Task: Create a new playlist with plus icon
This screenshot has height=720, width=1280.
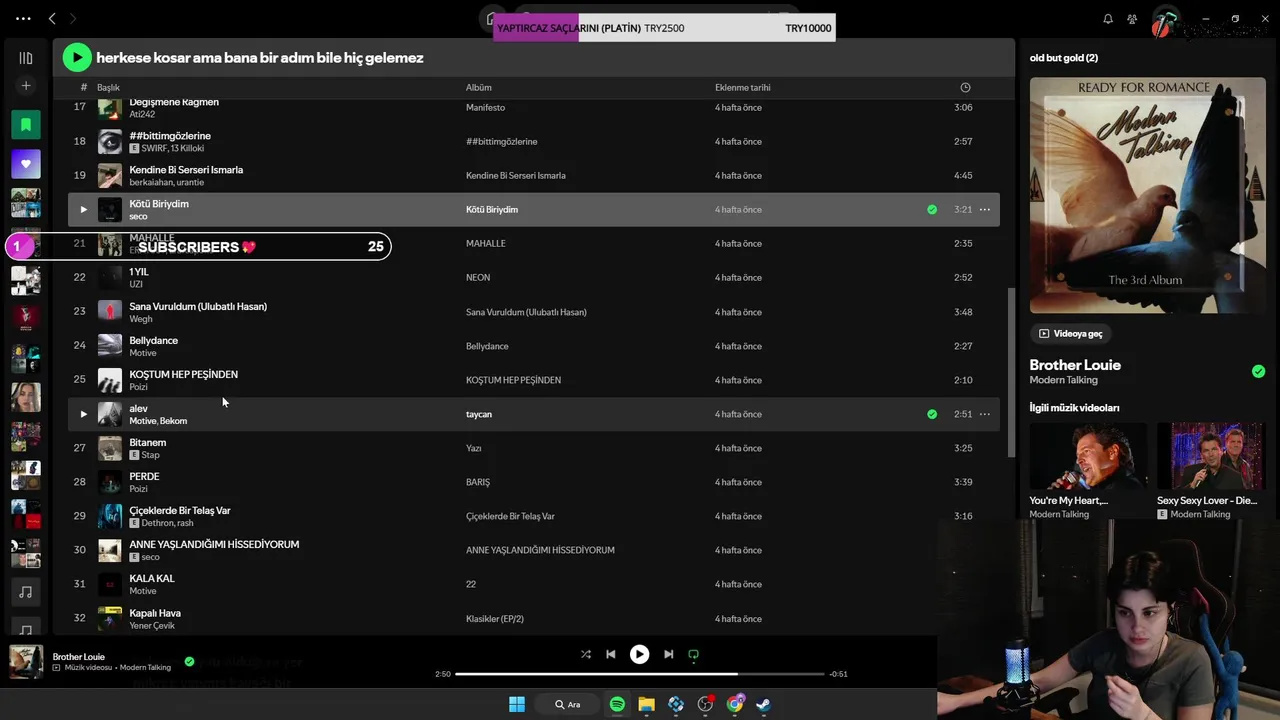Action: pos(26,86)
